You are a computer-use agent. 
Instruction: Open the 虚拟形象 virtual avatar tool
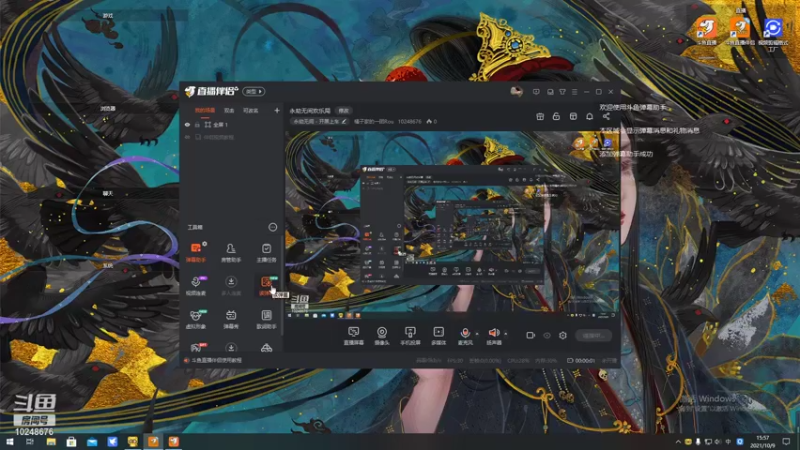click(x=196, y=319)
